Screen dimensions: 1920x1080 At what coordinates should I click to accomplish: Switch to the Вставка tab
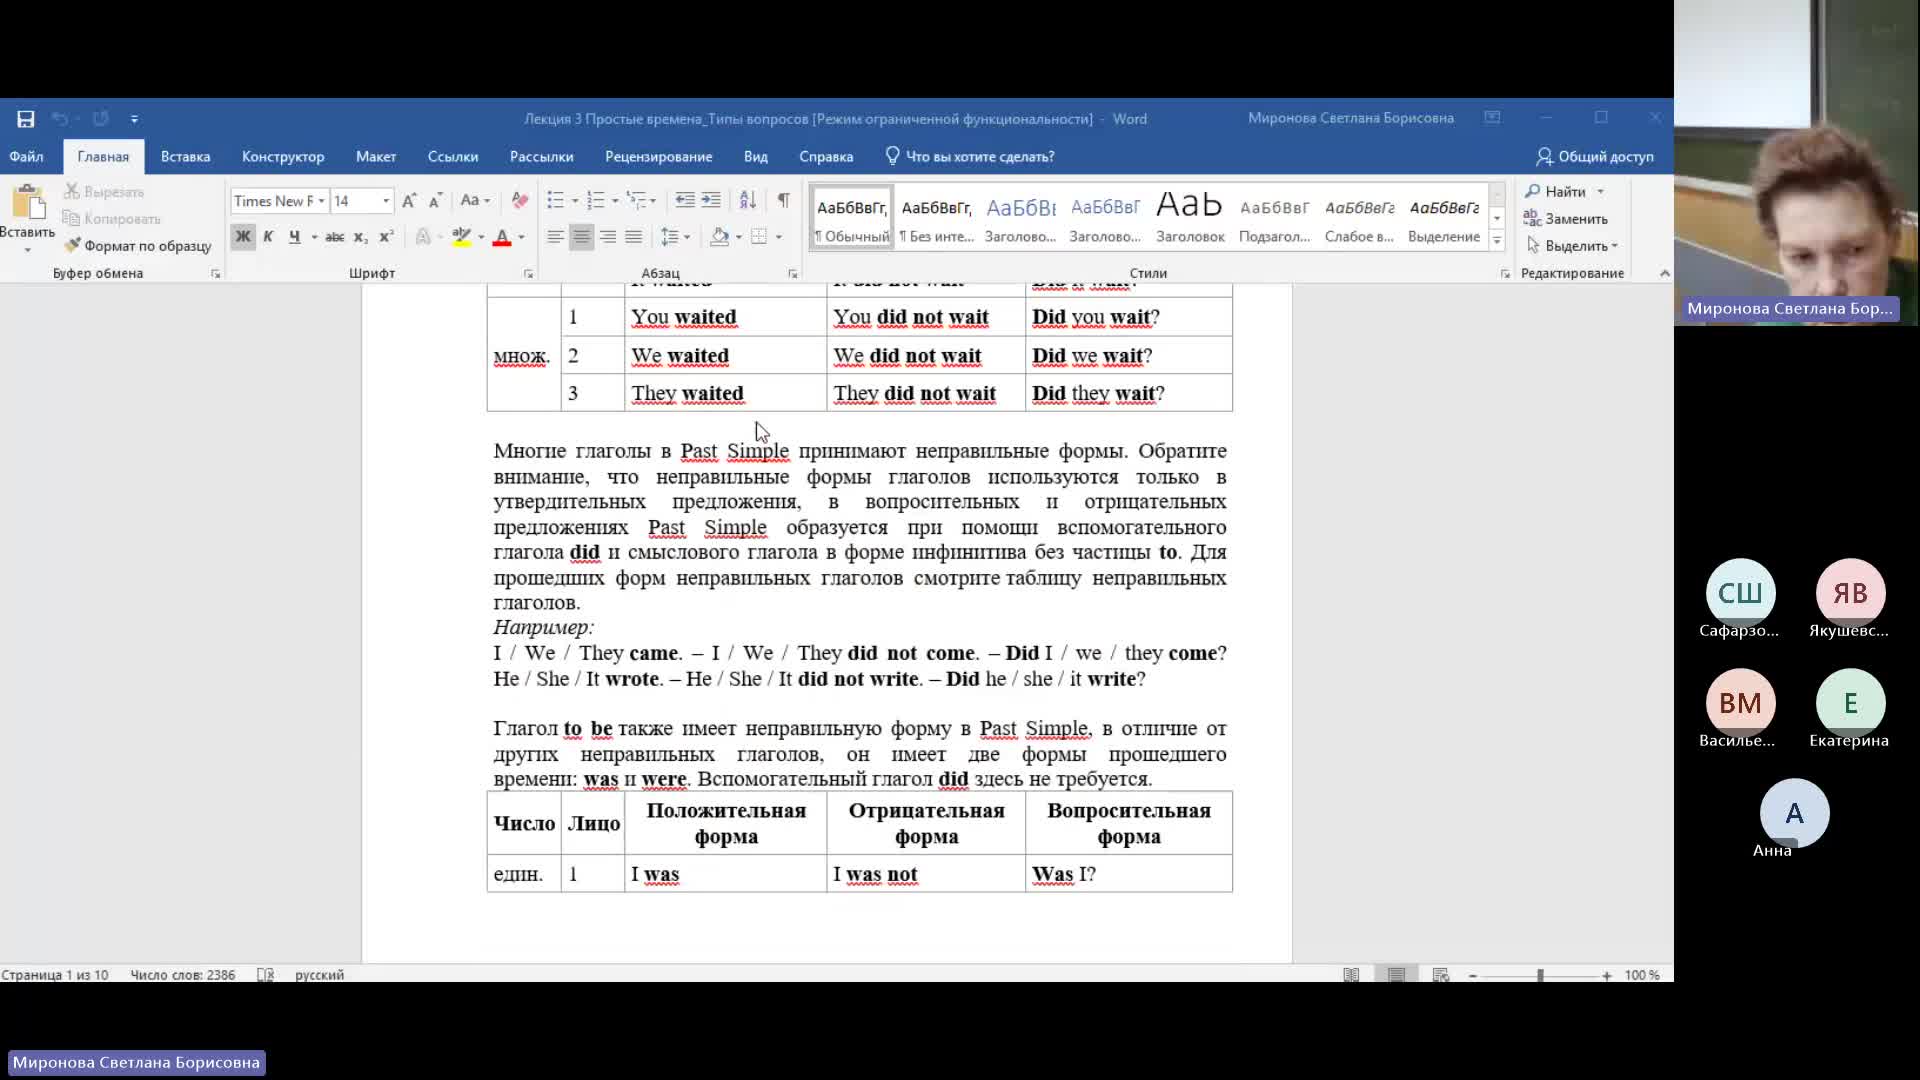pos(185,157)
